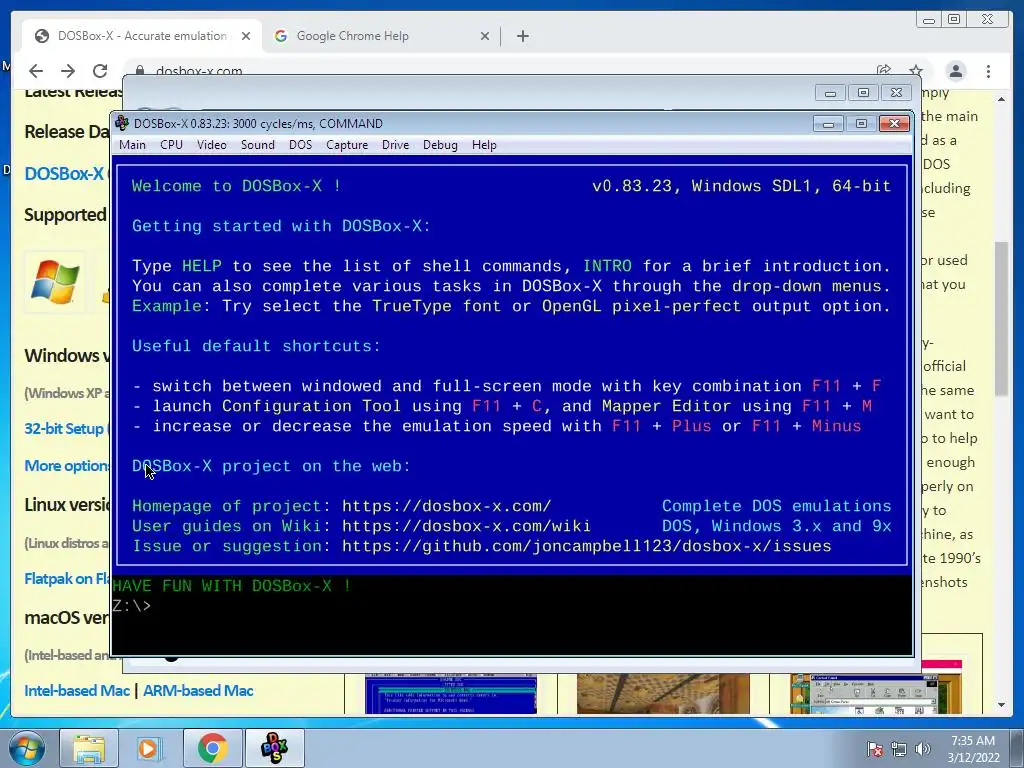Click the scrollbar up arrow in Chrome
The height and width of the screenshot is (768, 1024).
coord(1001,99)
